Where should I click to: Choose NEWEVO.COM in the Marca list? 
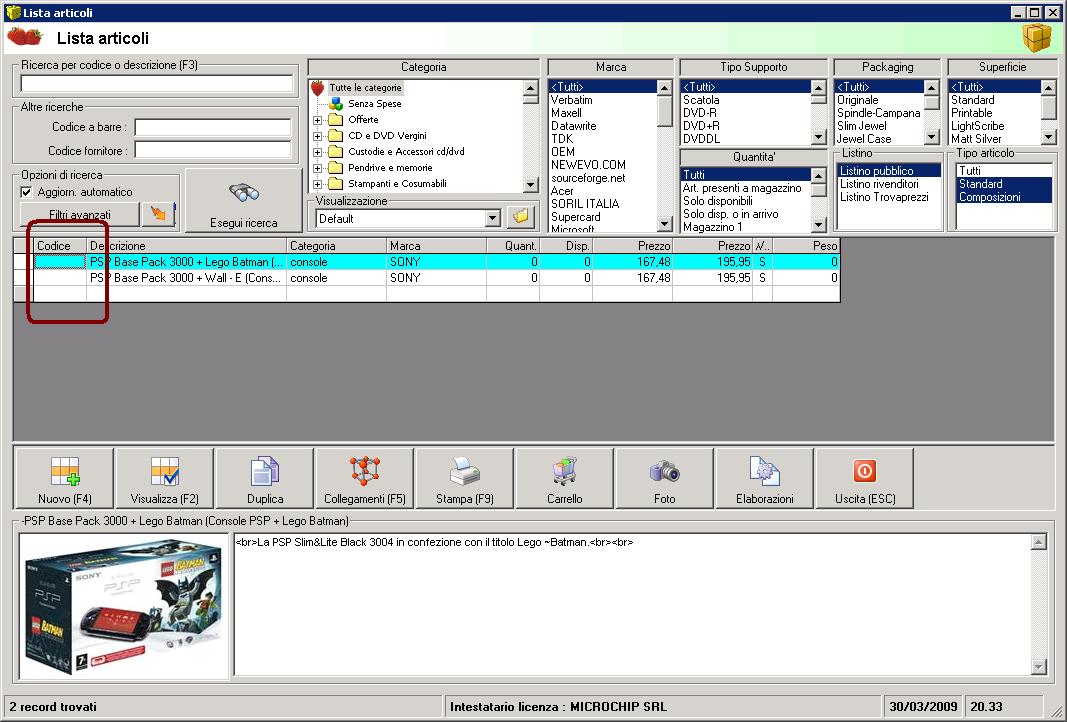pos(589,165)
